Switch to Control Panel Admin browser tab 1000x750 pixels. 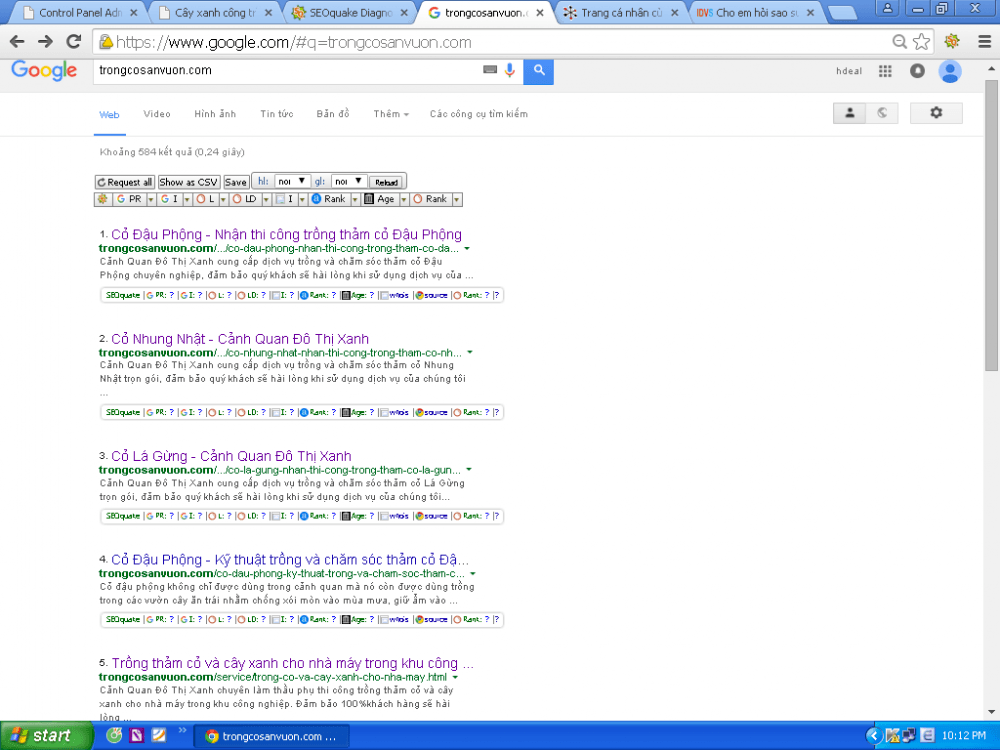pos(80,12)
